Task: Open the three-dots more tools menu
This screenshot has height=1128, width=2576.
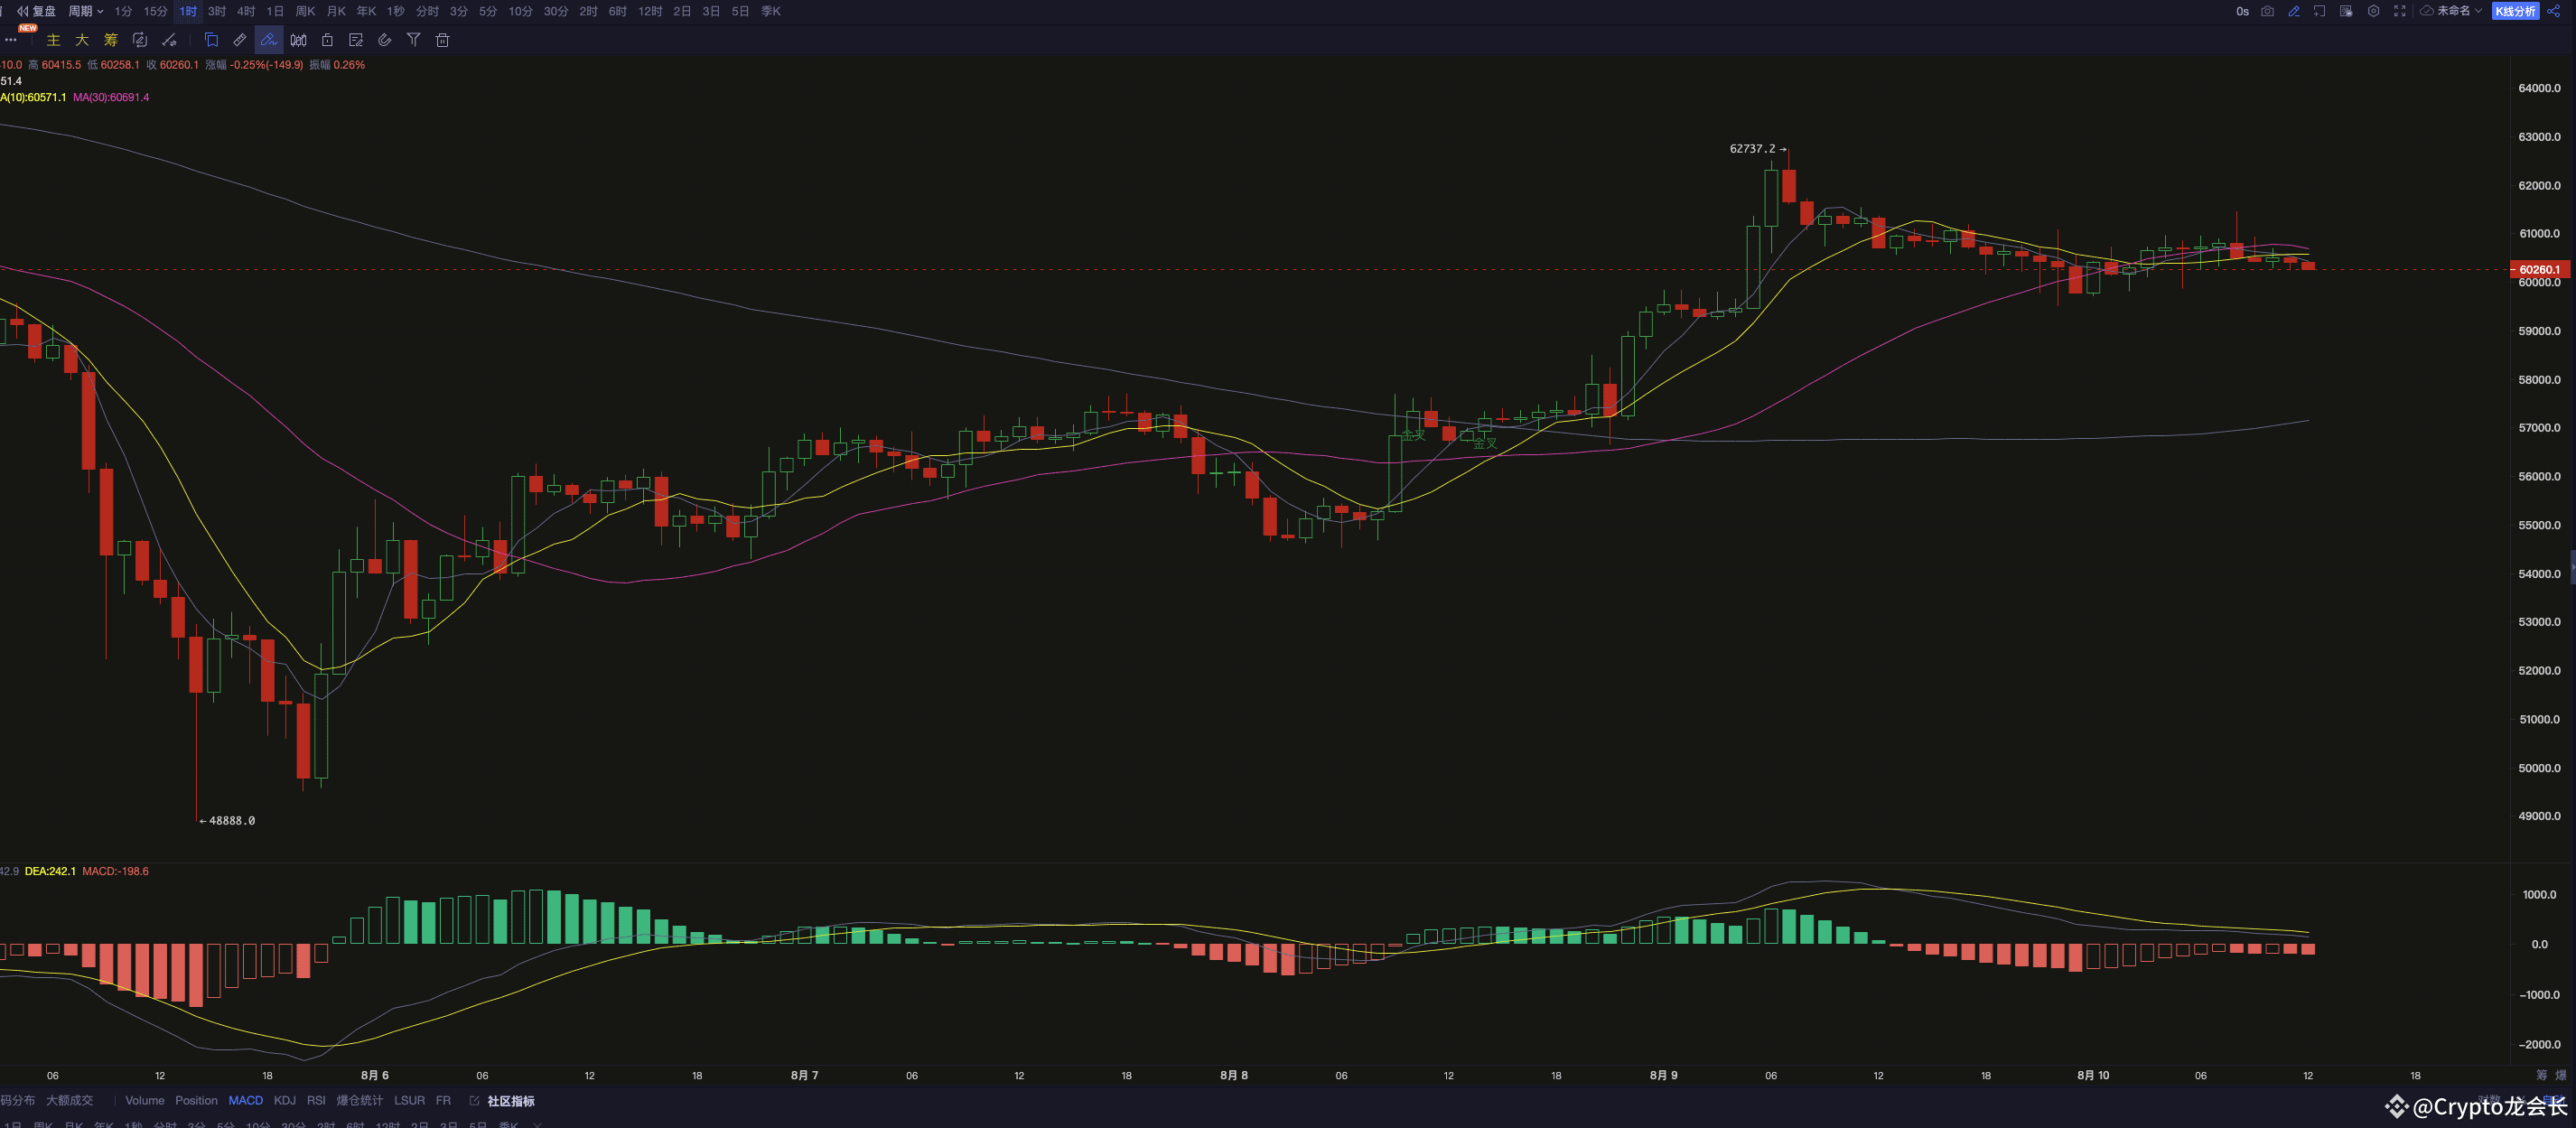Action: (x=11, y=40)
